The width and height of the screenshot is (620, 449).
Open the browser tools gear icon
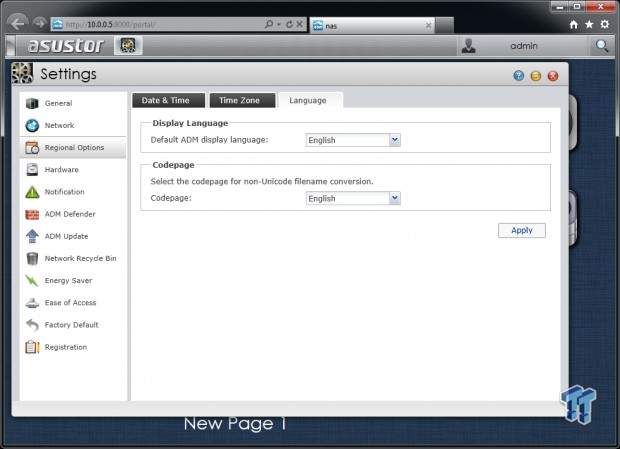point(605,25)
